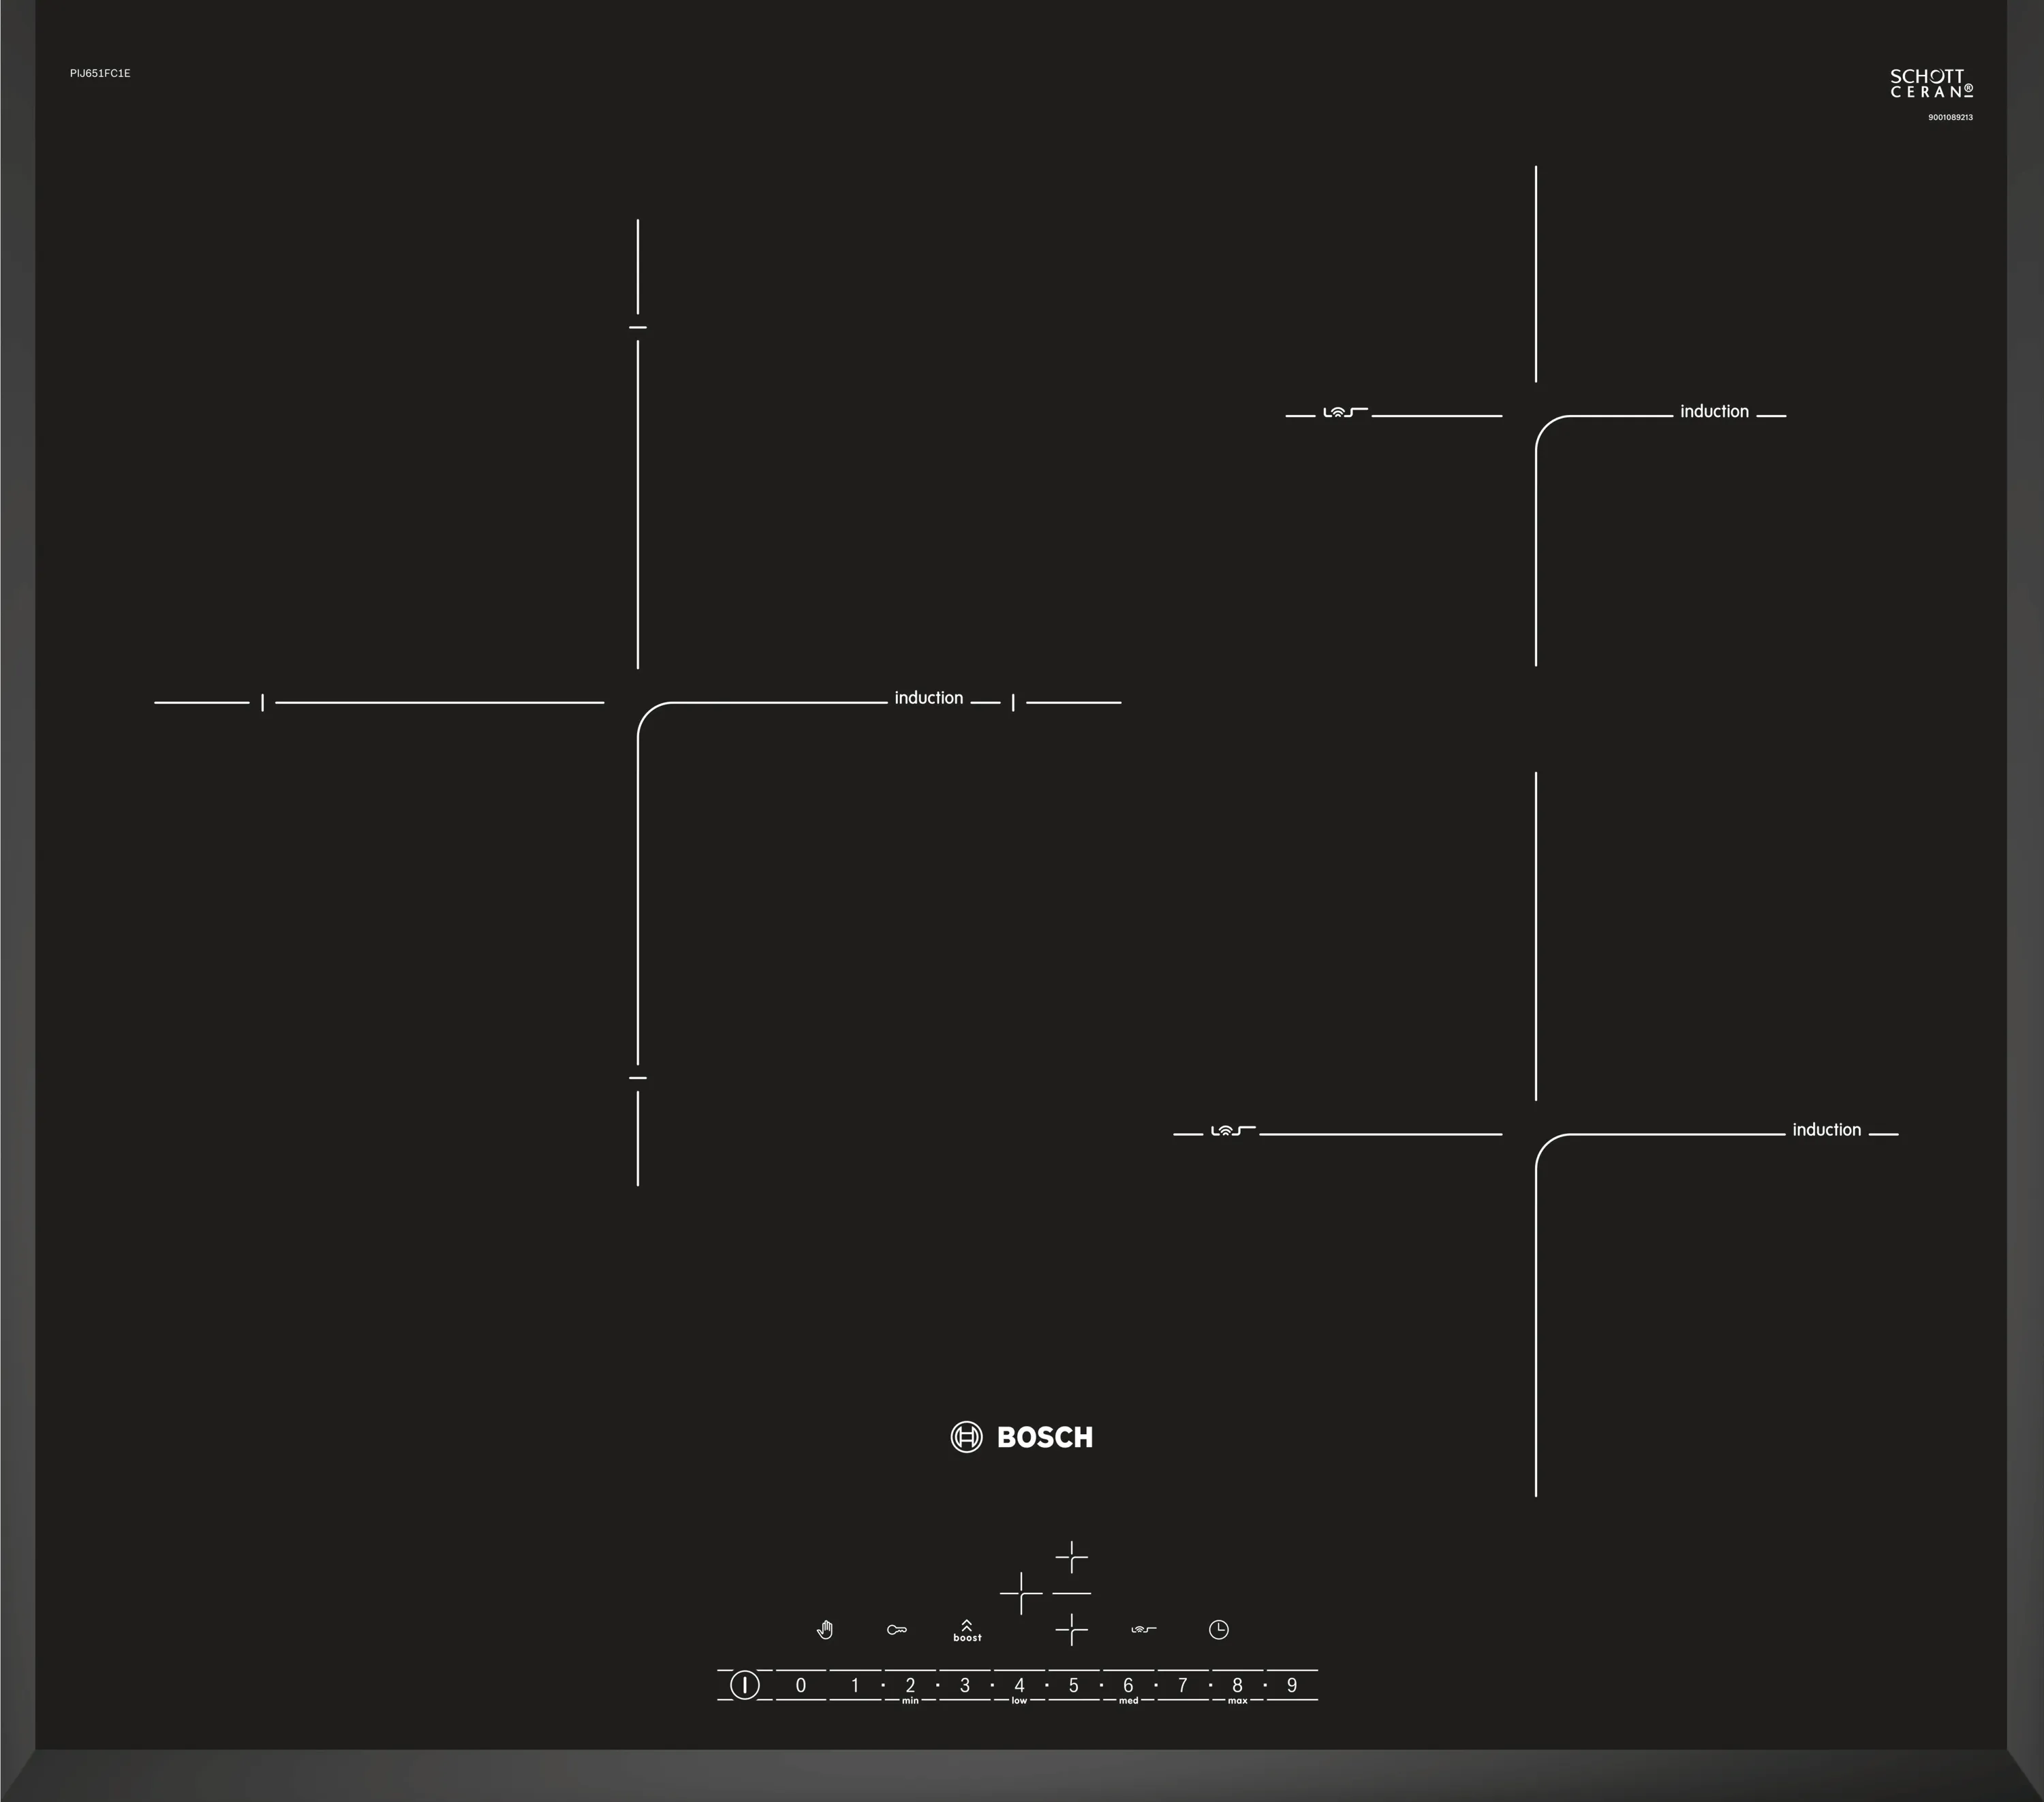The width and height of the screenshot is (2044, 1802).
Task: Select the upper right cooking zone symbol
Action: [1071, 1557]
